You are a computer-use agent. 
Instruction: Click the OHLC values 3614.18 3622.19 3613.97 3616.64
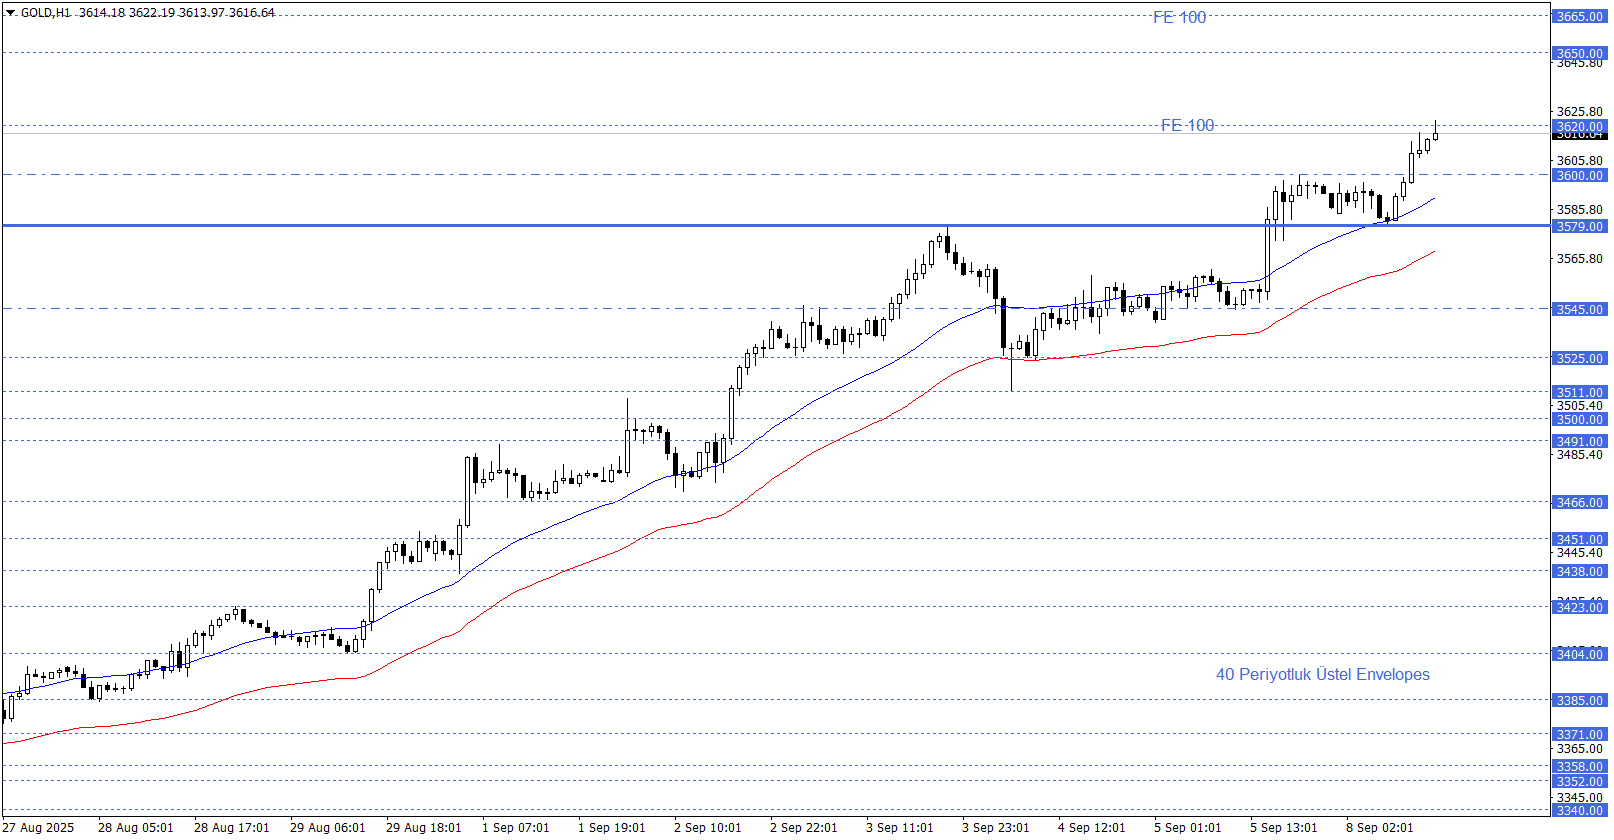(x=177, y=13)
